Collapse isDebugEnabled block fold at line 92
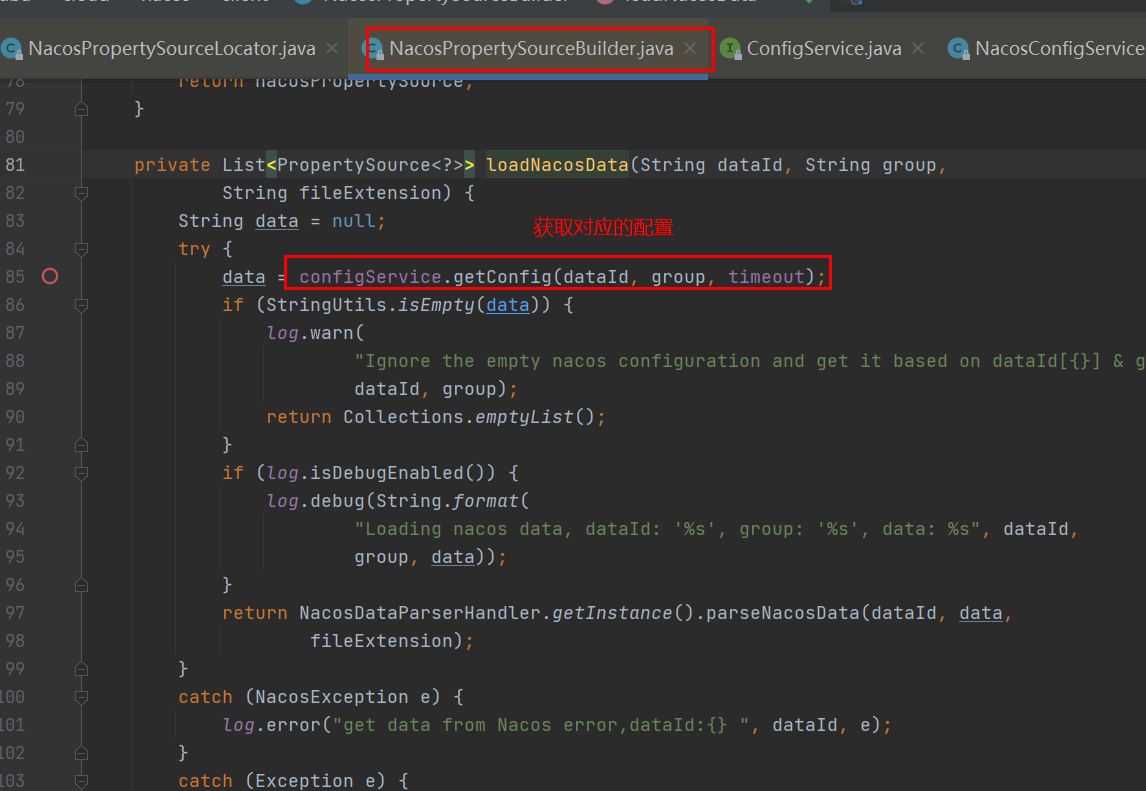 pyautogui.click(x=81, y=473)
